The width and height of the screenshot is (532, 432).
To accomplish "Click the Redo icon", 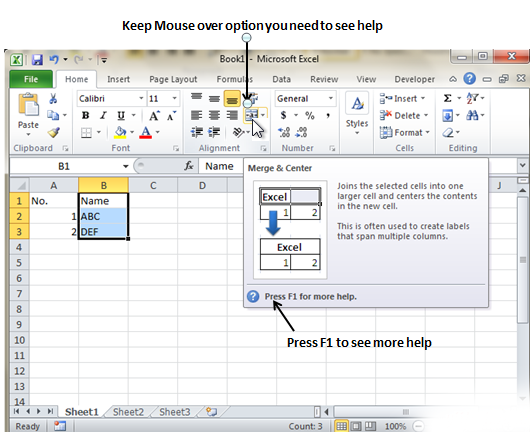I will pyautogui.click(x=79, y=60).
